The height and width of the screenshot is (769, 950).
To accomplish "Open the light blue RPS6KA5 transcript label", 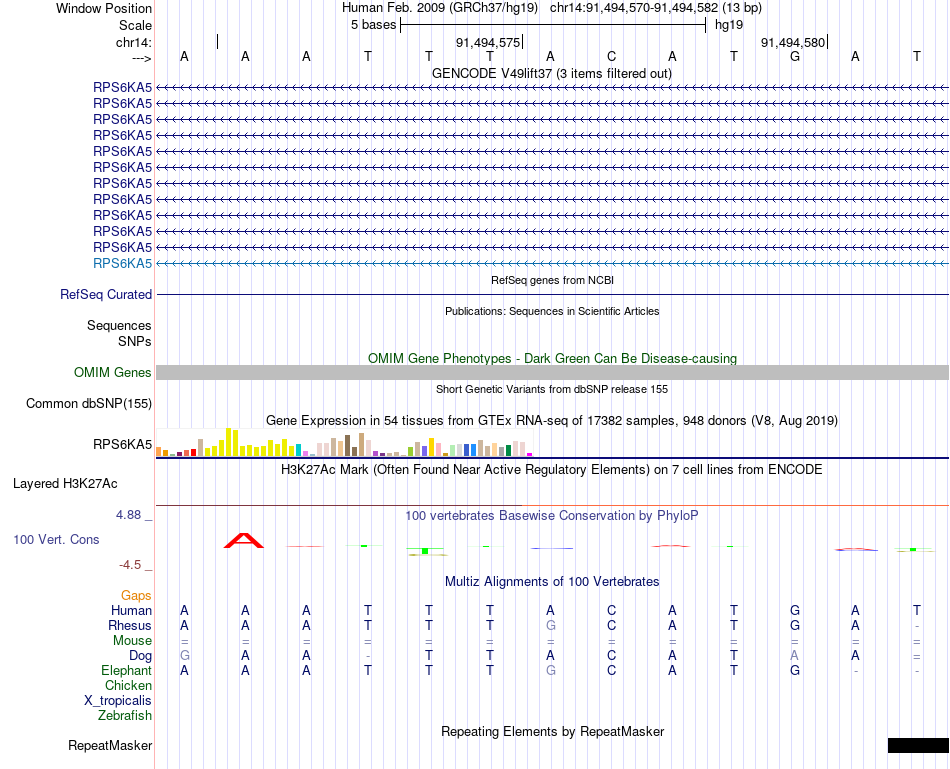I will (122, 264).
